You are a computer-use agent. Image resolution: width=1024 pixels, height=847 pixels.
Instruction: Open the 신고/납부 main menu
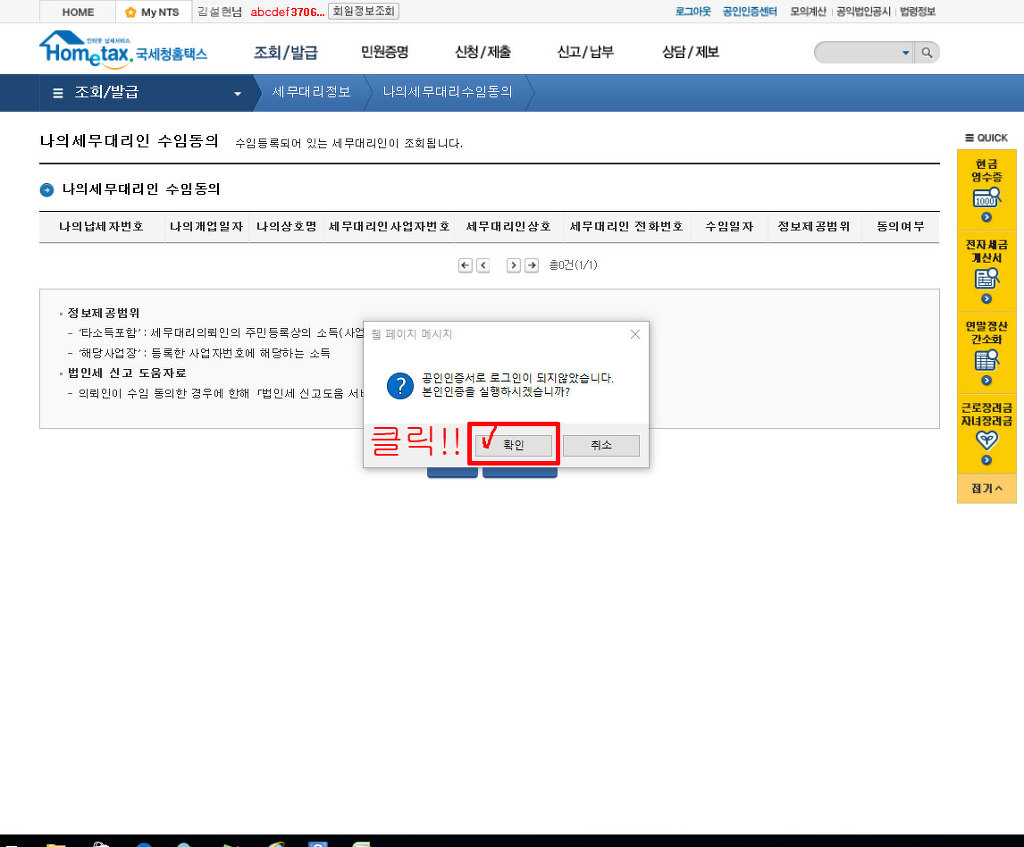[x=585, y=52]
